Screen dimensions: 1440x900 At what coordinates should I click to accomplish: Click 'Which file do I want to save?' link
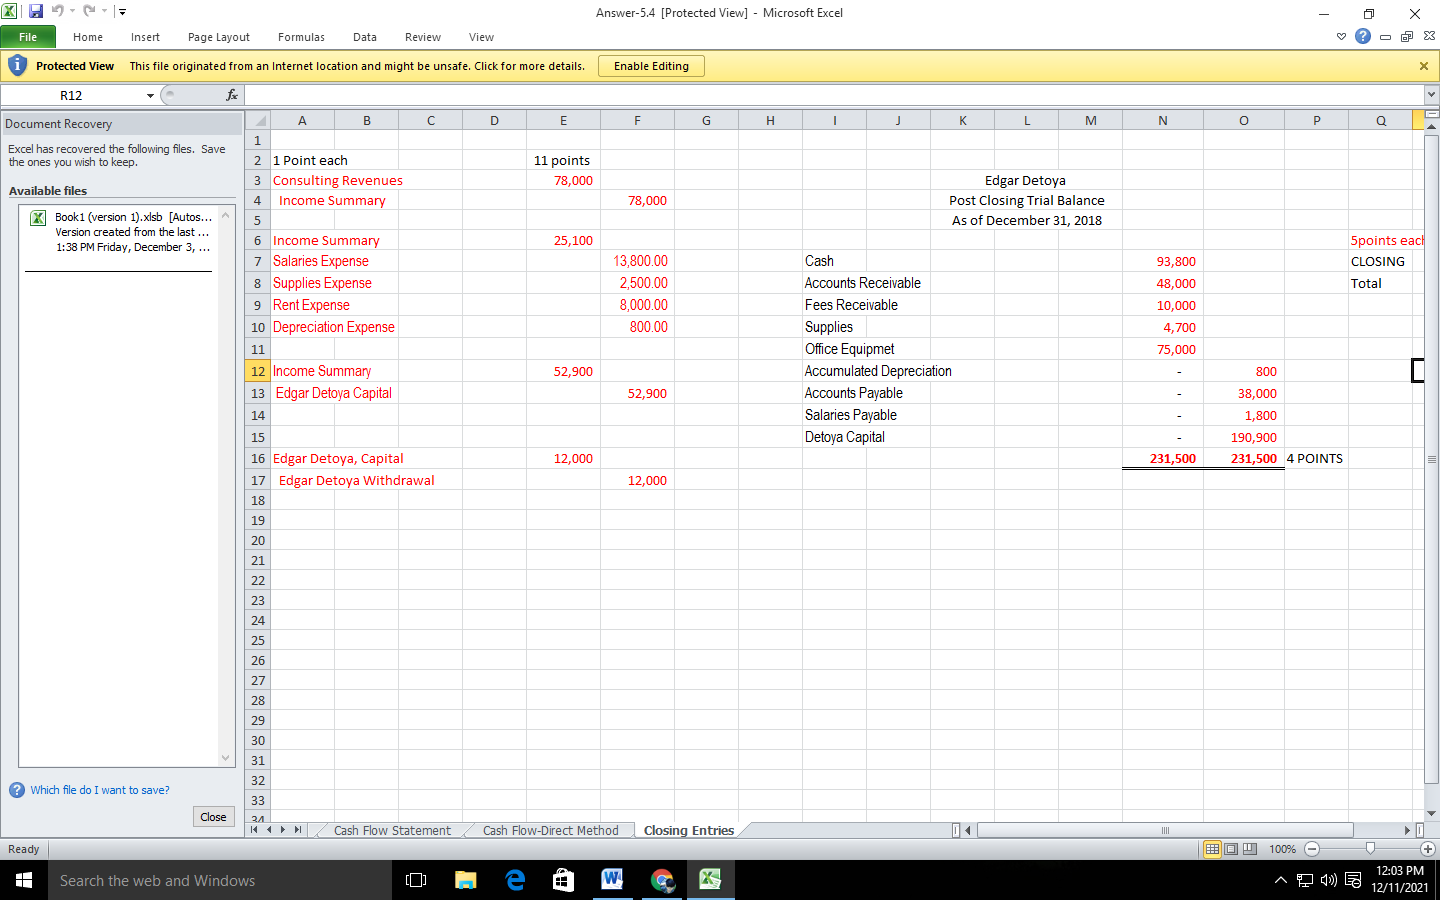[x=100, y=790]
